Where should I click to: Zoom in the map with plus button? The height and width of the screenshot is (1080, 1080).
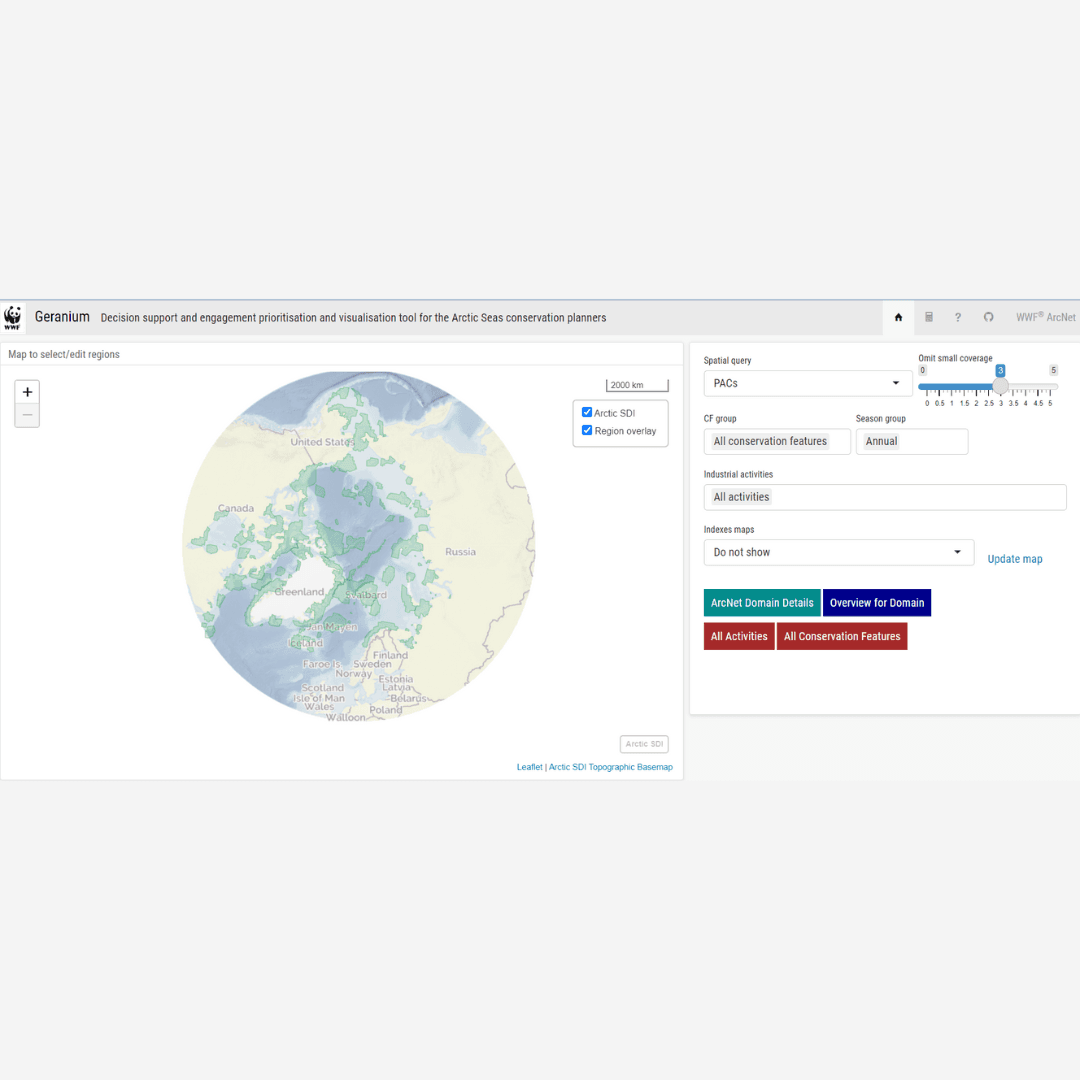27,392
